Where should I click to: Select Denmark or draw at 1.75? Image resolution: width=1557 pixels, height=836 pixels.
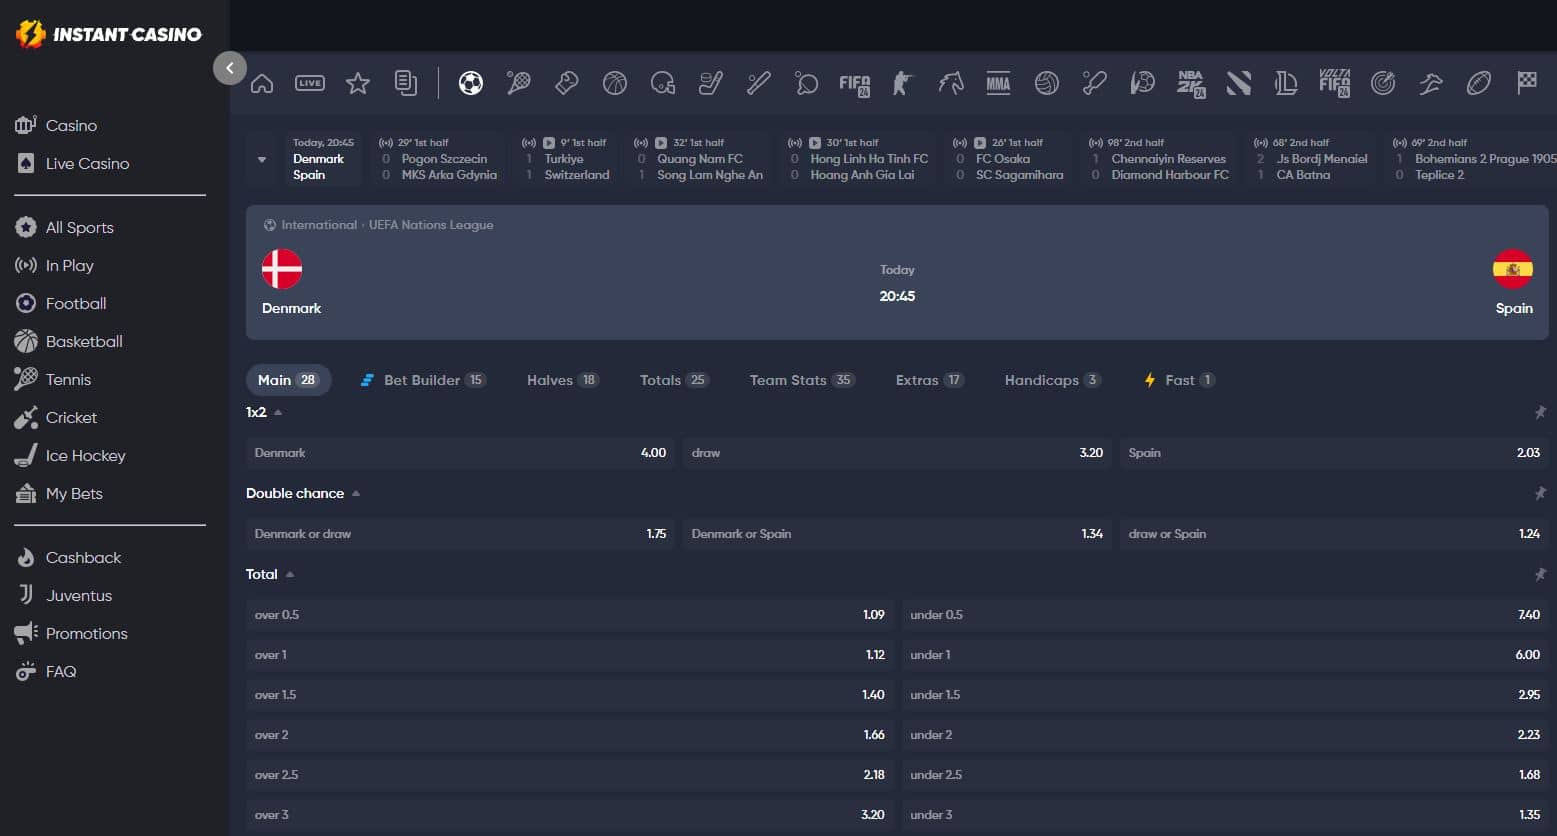click(x=460, y=534)
